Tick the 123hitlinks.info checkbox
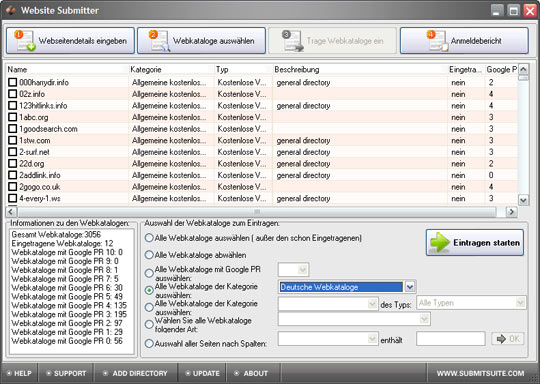Image resolution: width=540 pixels, height=384 pixels. pyautogui.click(x=12, y=105)
